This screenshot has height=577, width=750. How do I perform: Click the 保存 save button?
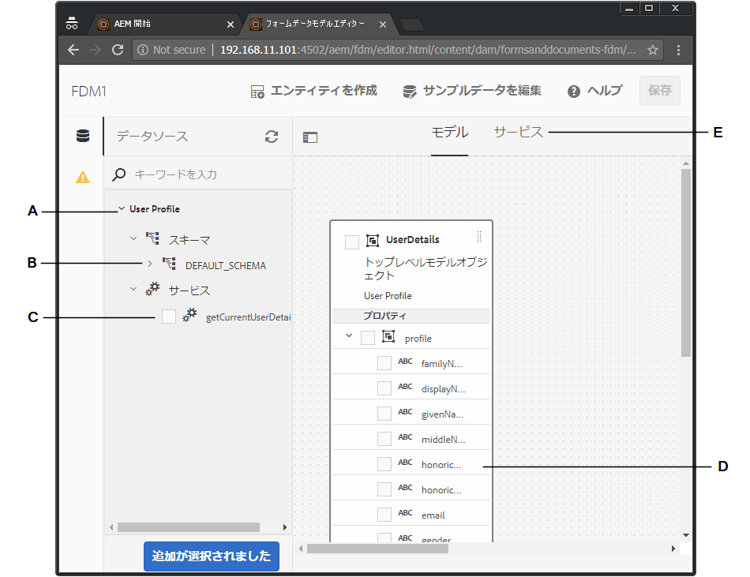(660, 90)
